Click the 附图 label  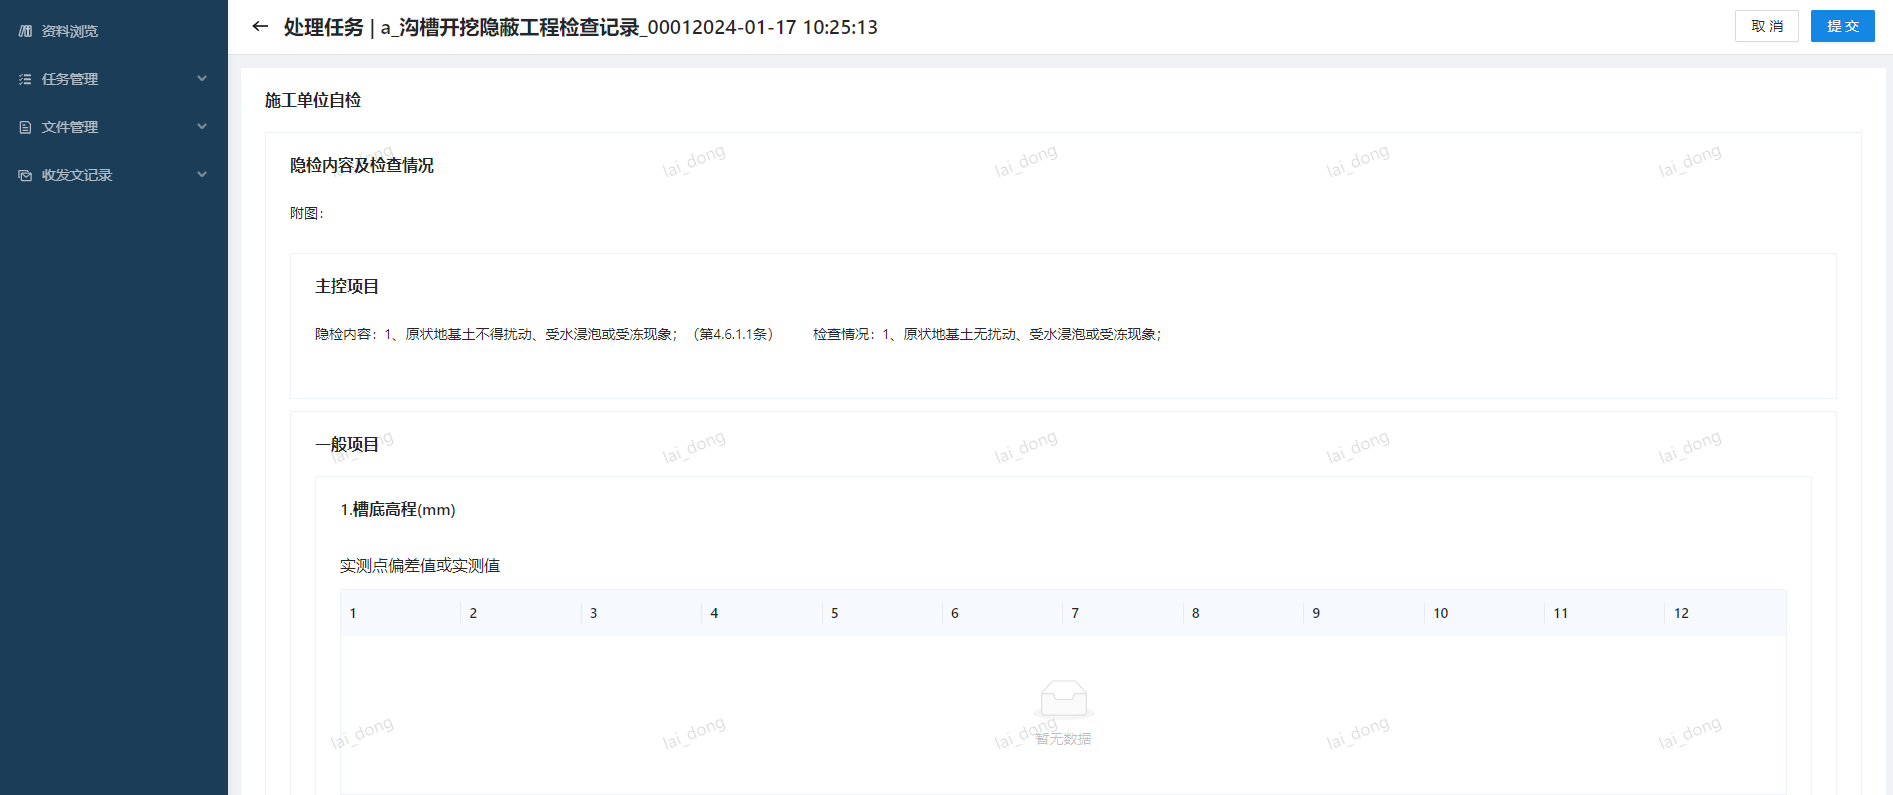[x=307, y=213]
